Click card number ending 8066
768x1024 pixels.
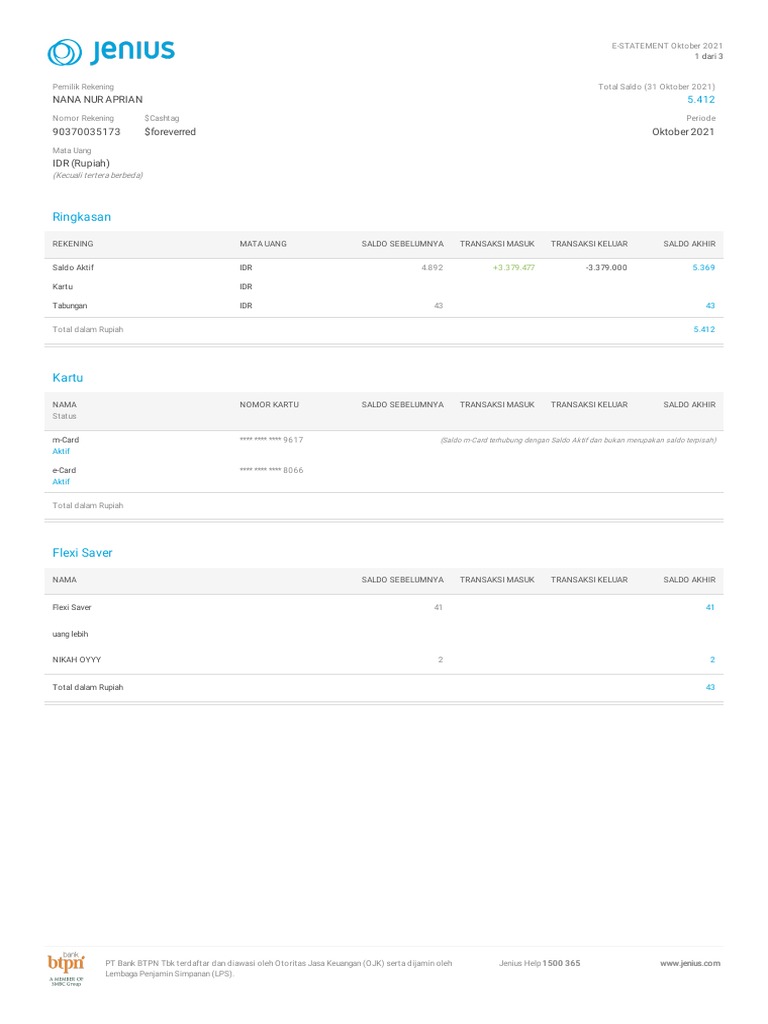point(272,470)
